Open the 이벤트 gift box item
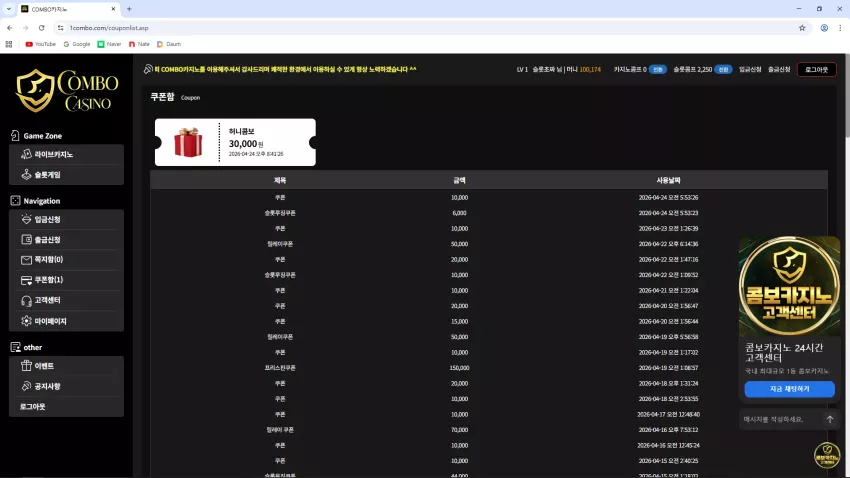Image resolution: width=850 pixels, height=478 pixels. tap(66, 366)
